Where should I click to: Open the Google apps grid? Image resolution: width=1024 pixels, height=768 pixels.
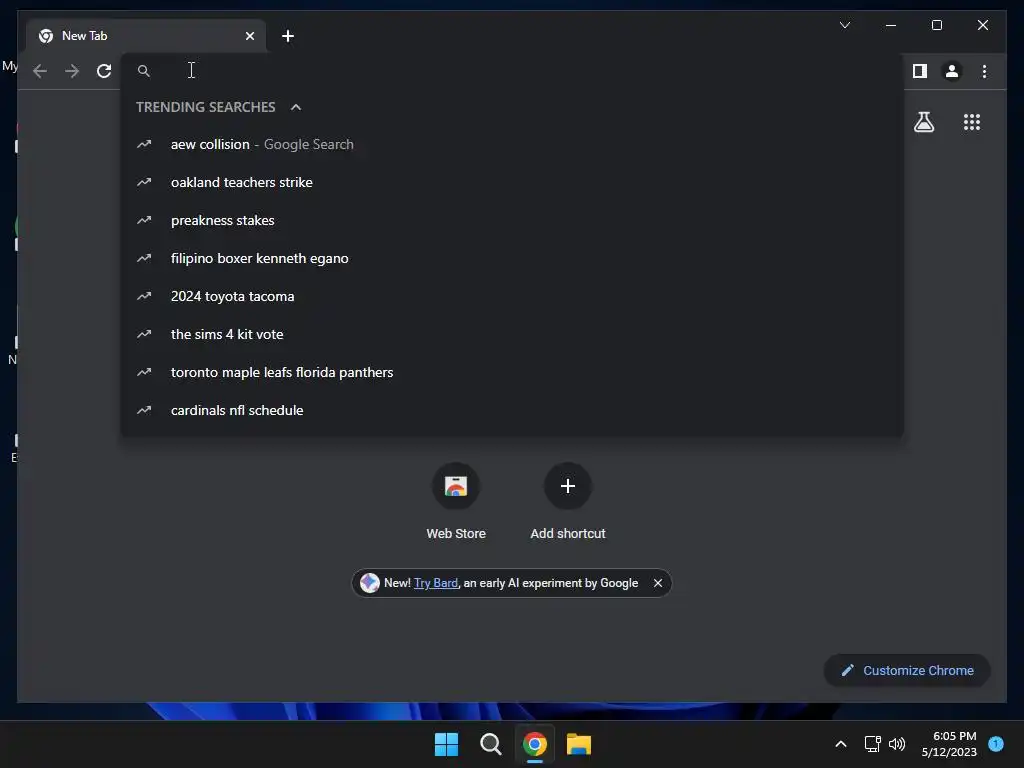click(972, 121)
